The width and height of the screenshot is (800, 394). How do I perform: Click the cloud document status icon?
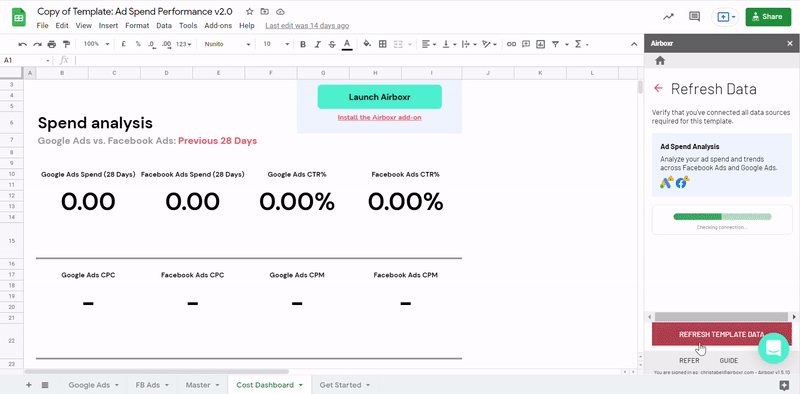pos(280,11)
